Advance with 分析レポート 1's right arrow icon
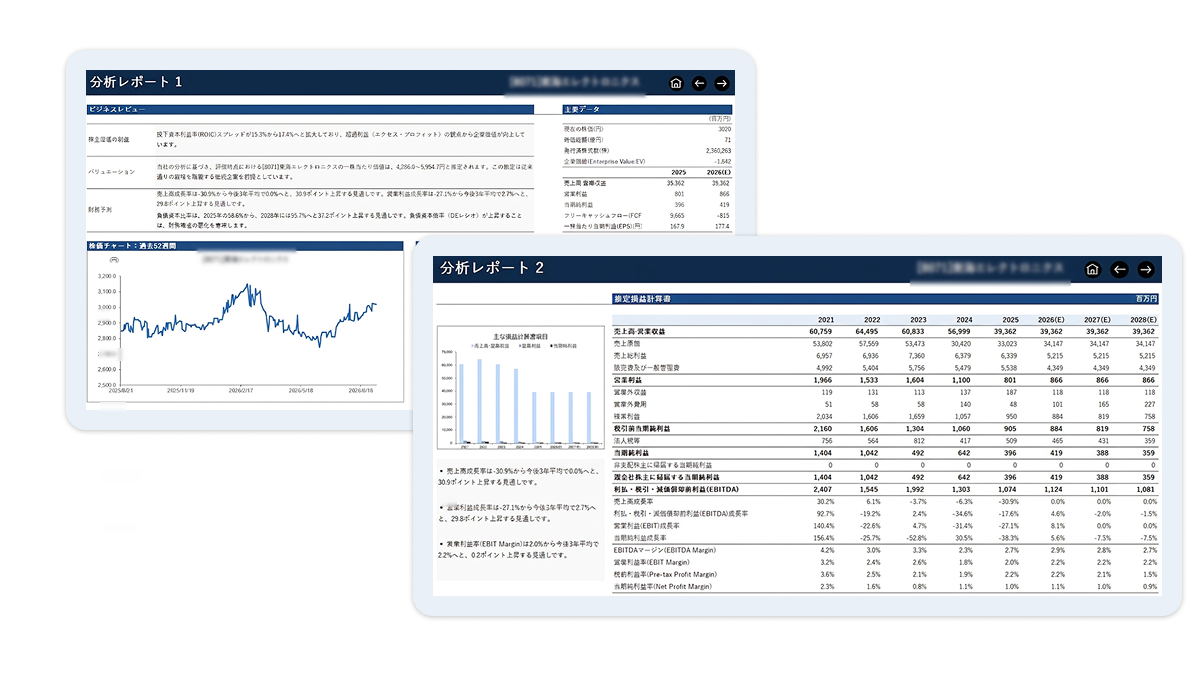Screen dimensions: 1200x680 pos(722,83)
